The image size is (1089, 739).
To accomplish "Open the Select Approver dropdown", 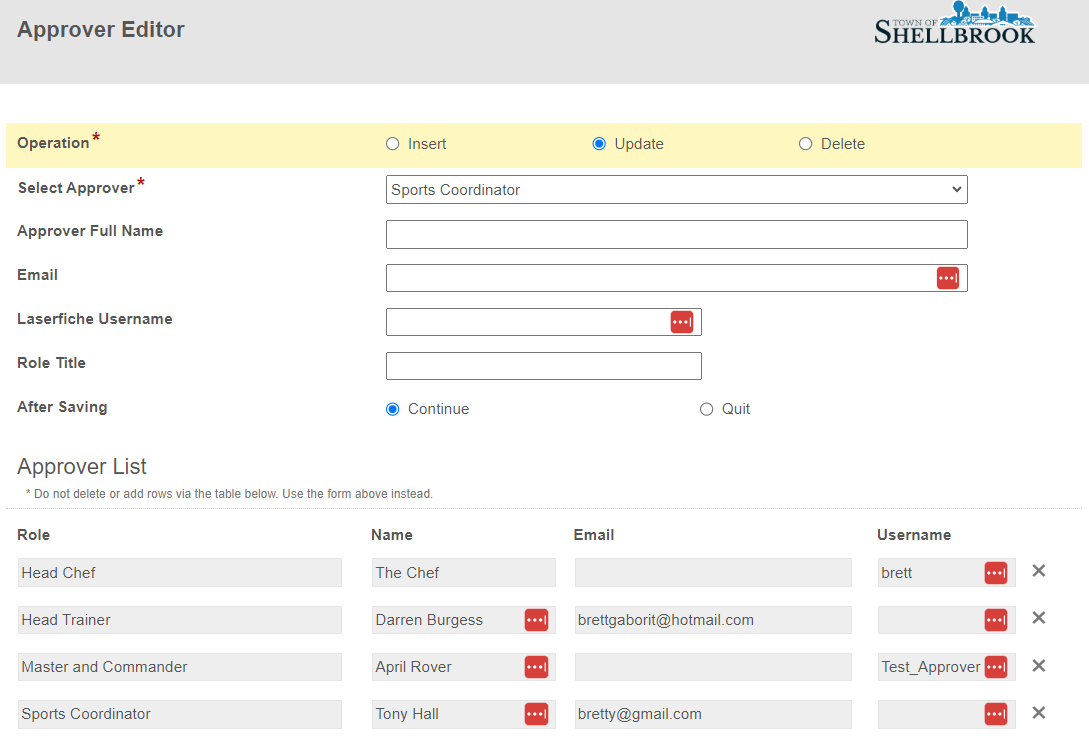I will point(676,190).
